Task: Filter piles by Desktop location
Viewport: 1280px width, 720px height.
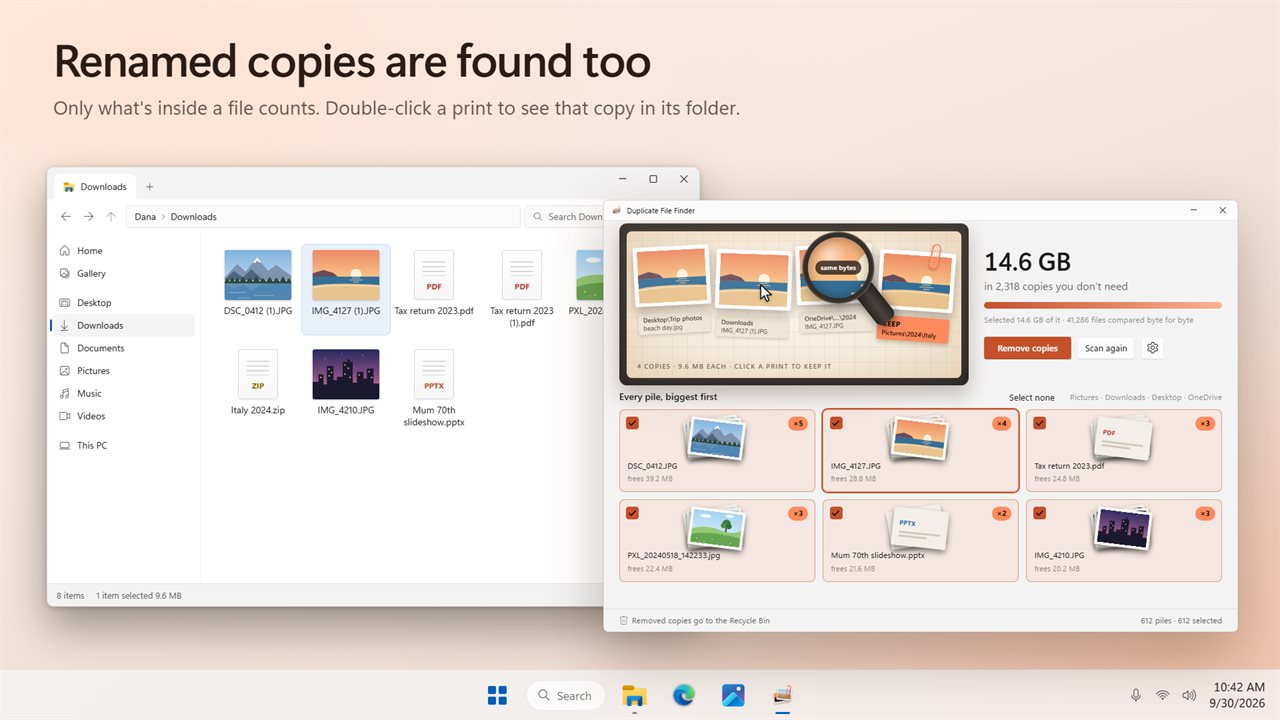Action: (x=1166, y=397)
